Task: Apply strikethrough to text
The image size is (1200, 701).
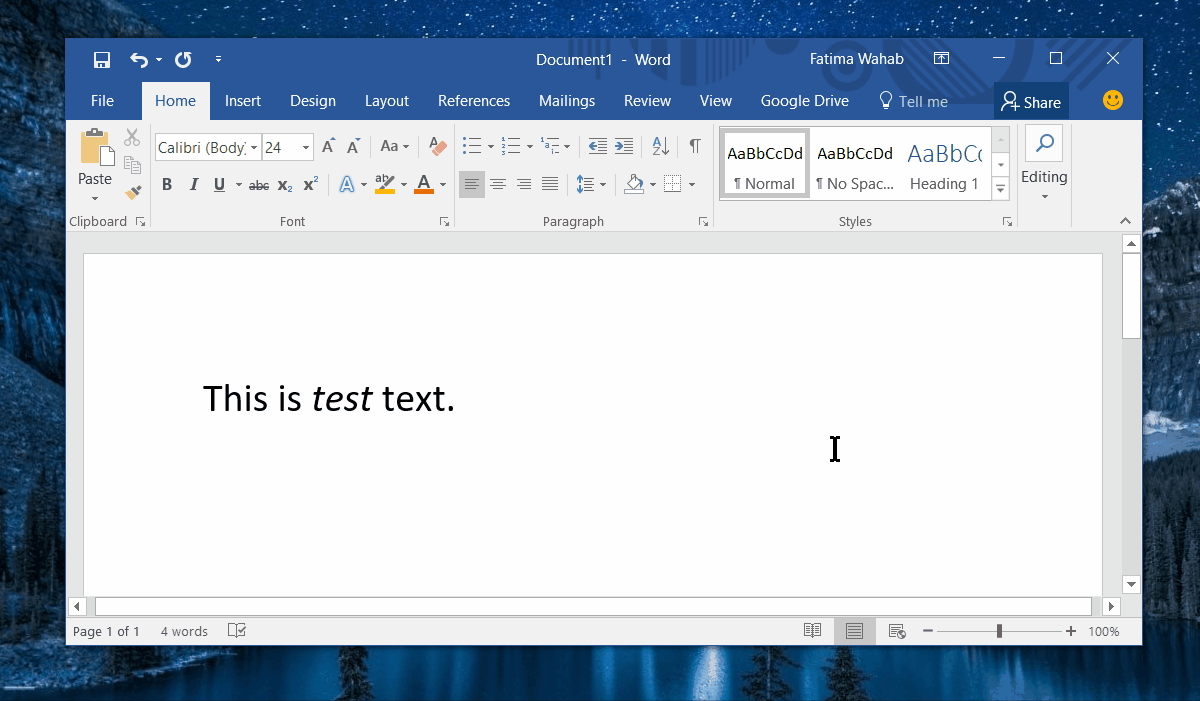Action: tap(259, 184)
